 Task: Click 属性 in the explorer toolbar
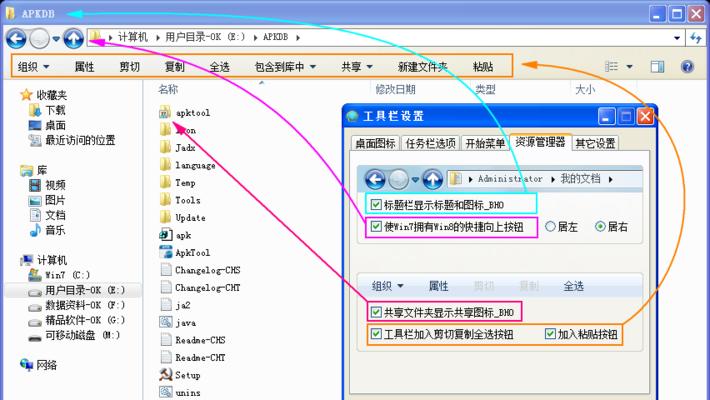coord(84,67)
